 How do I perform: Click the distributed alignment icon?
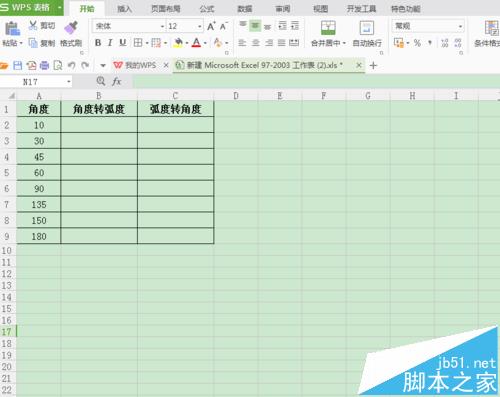[294, 43]
